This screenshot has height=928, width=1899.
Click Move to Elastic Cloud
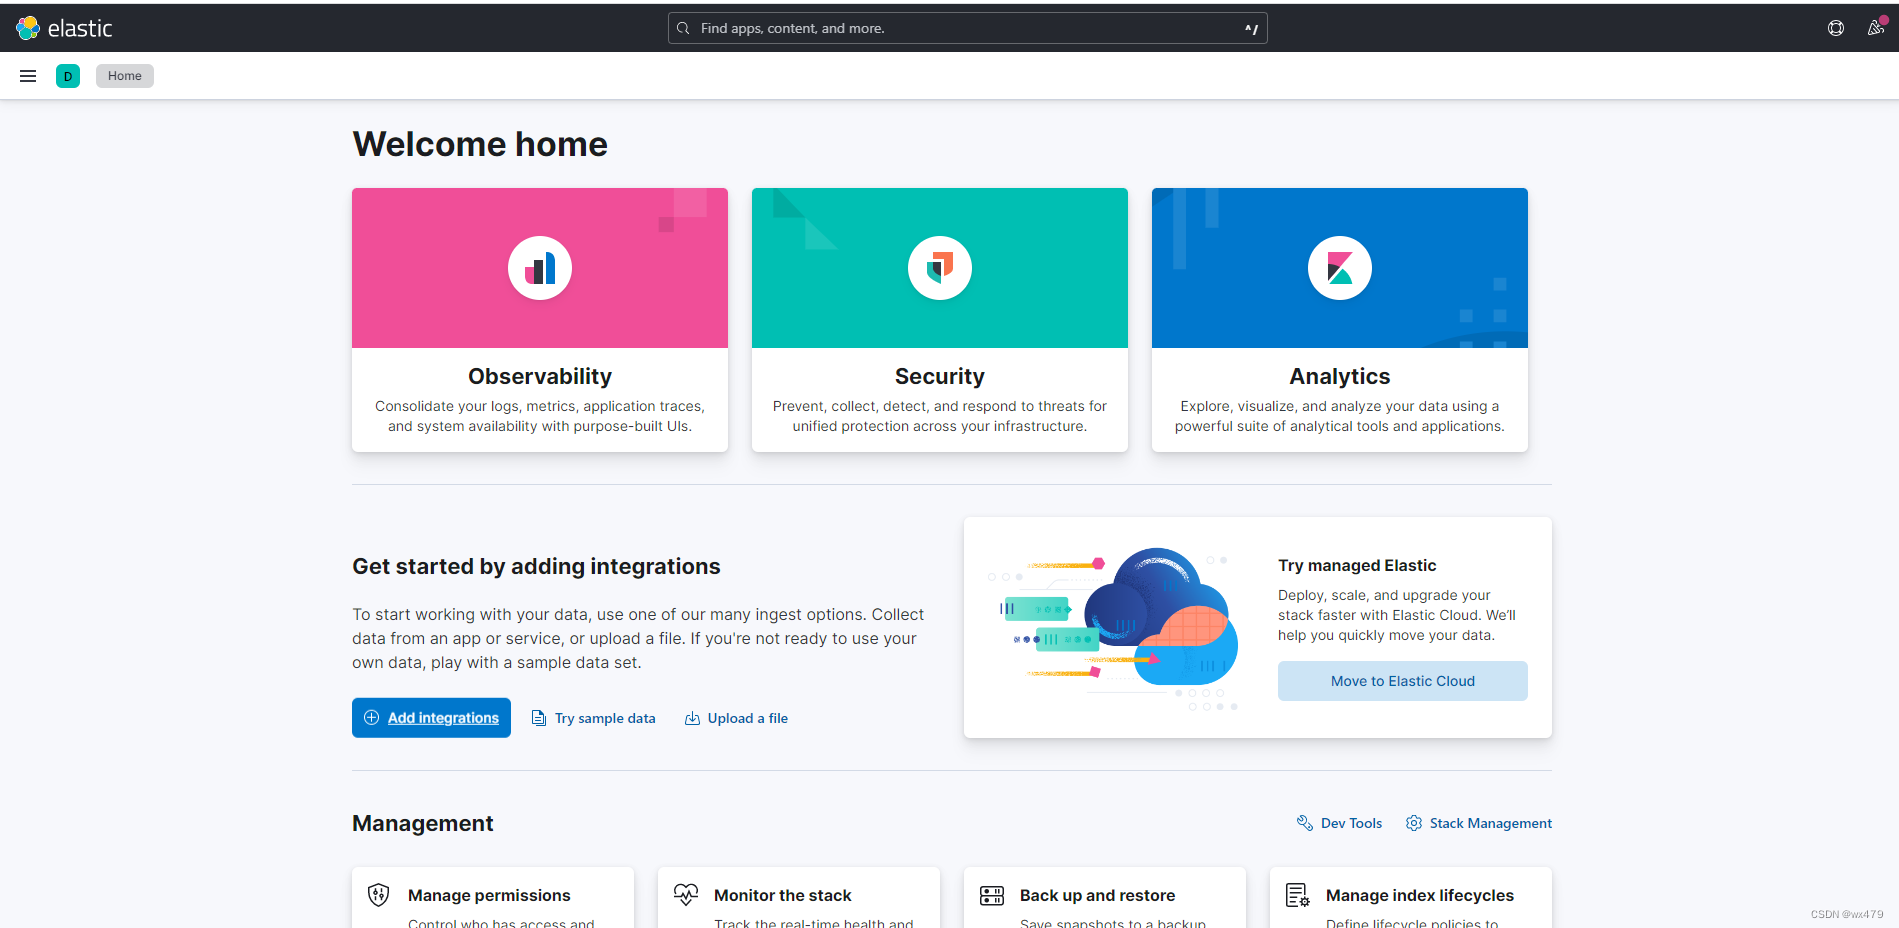tap(1402, 680)
